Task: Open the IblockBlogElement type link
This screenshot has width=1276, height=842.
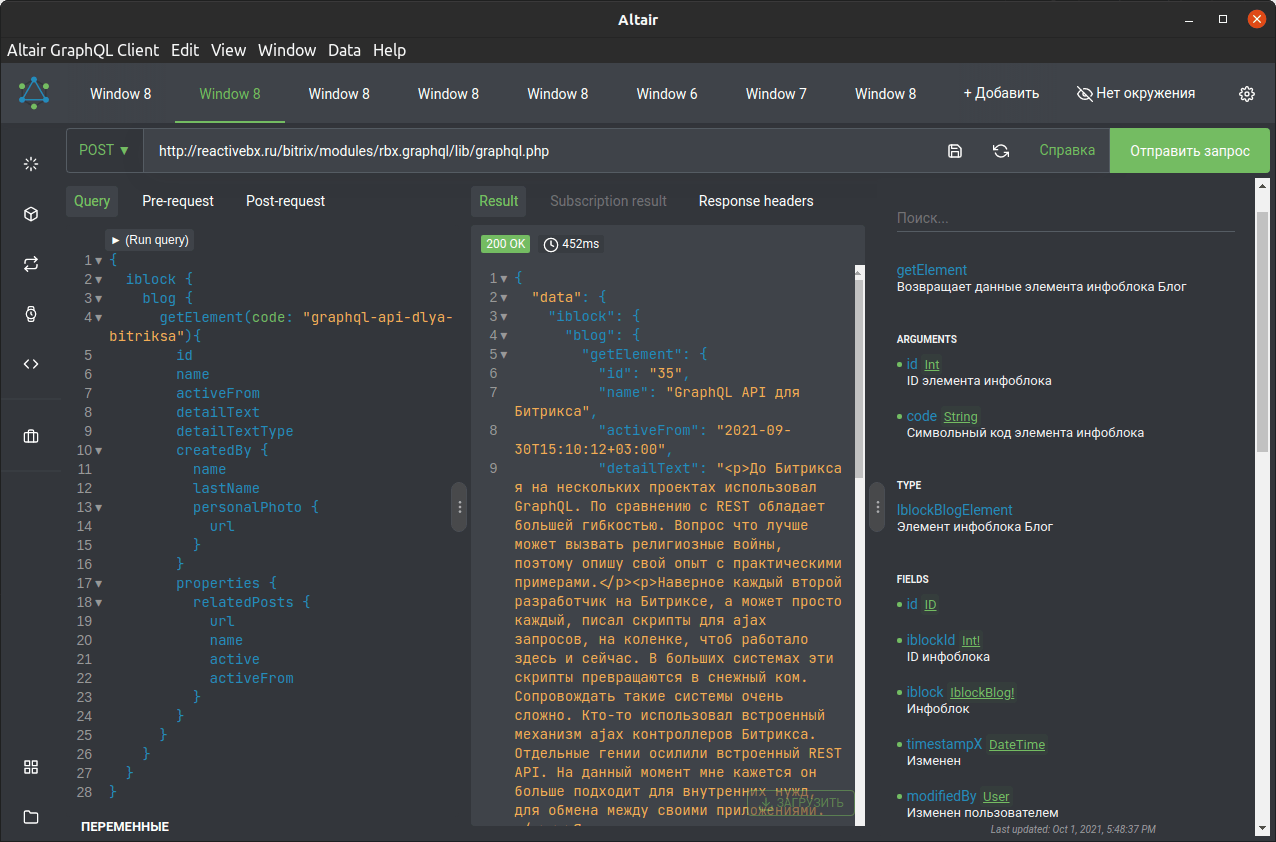Action: pos(955,510)
